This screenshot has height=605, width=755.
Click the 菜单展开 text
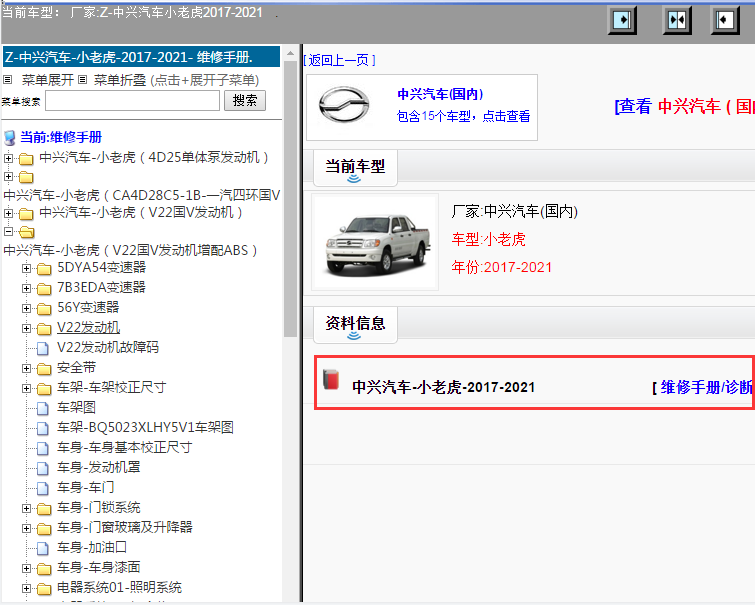[x=48, y=80]
